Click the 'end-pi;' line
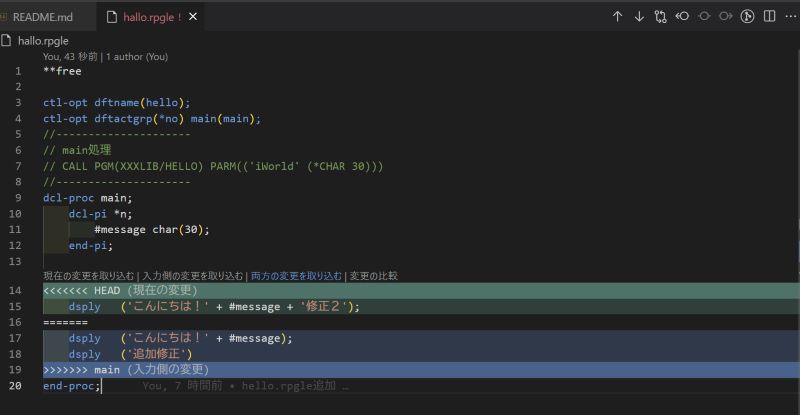Image resolution: width=800 pixels, height=415 pixels. (x=91, y=246)
